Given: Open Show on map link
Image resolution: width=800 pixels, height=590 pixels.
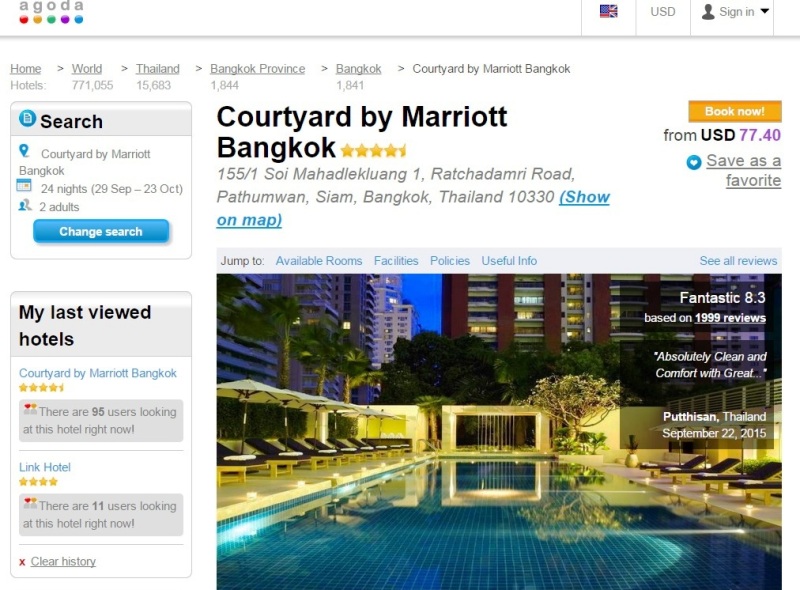Looking at the screenshot, I should [413, 208].
